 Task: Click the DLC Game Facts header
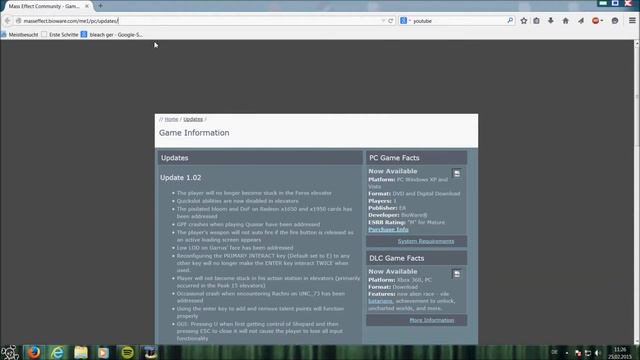pyautogui.click(x=416, y=258)
